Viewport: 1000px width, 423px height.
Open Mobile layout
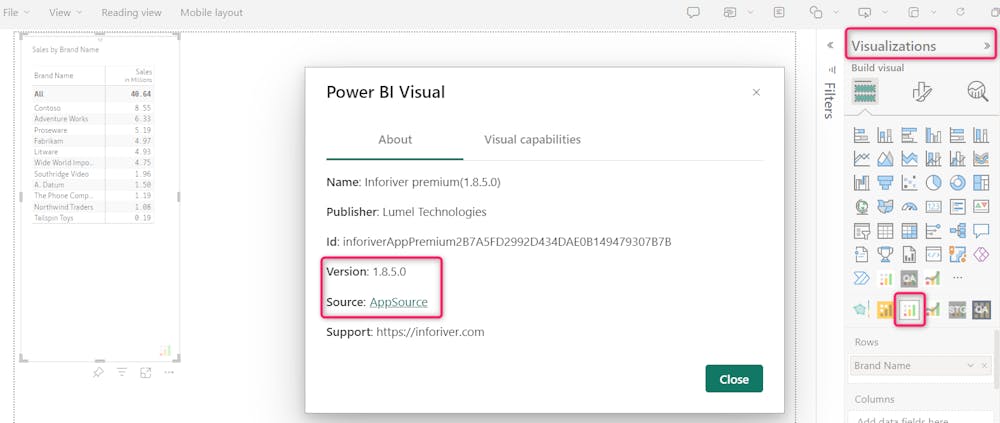tap(211, 13)
